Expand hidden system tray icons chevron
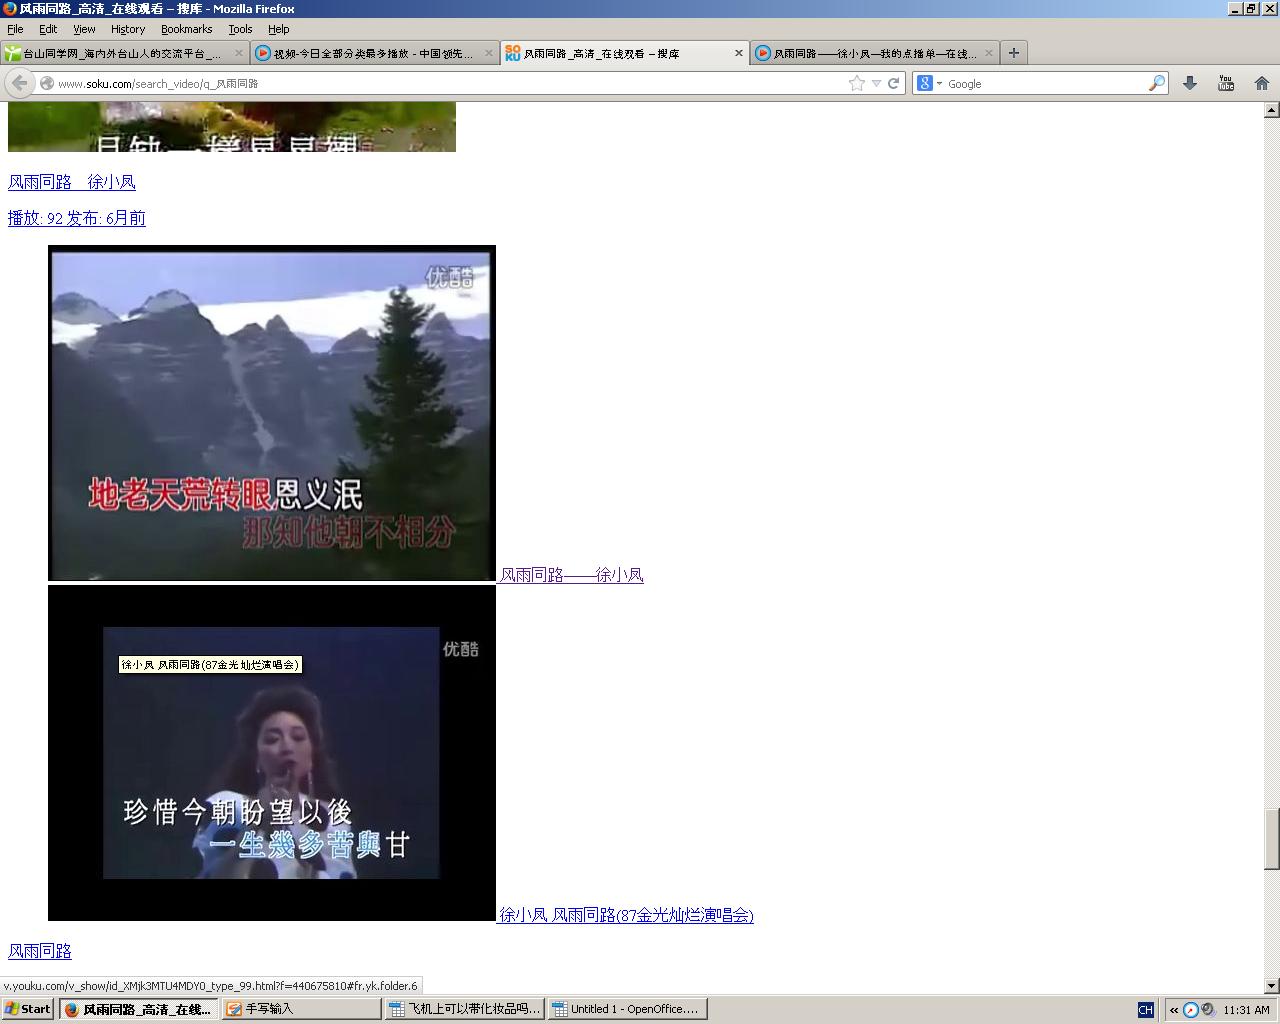Viewport: 1280px width, 1024px height. click(x=1174, y=1010)
